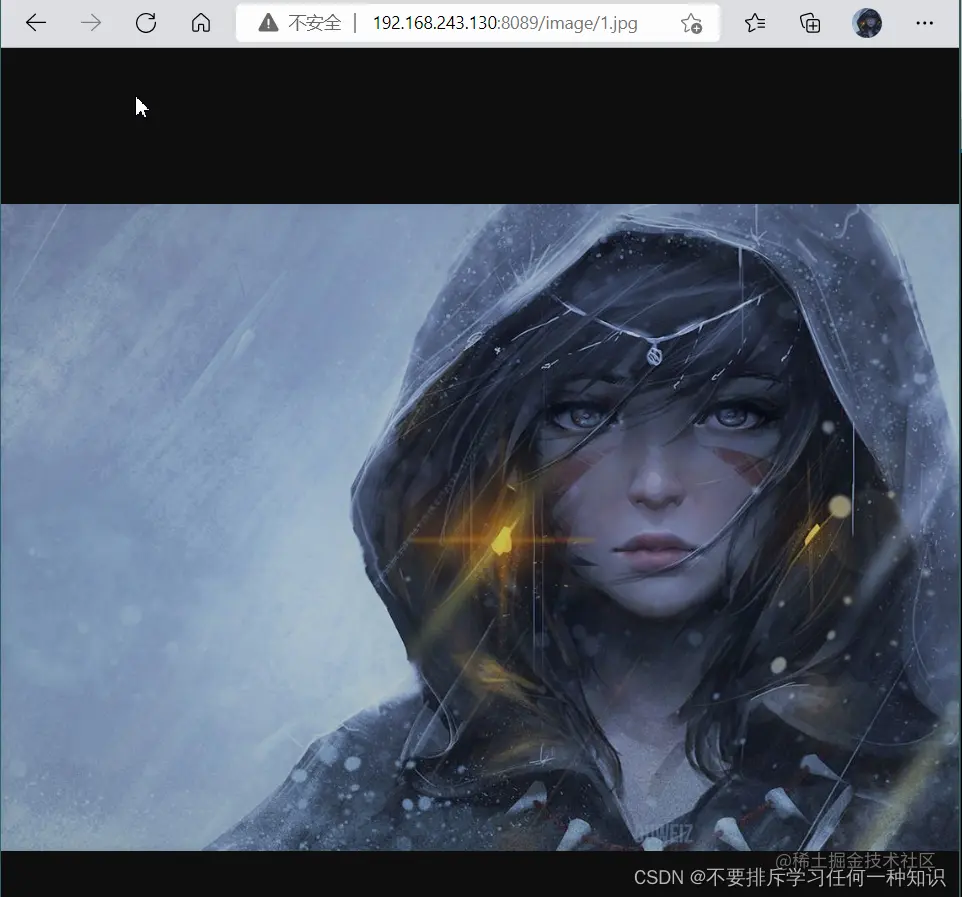Screen dimensions: 962x897
Task: Open the user profile avatar
Action: pyautogui.click(x=867, y=23)
